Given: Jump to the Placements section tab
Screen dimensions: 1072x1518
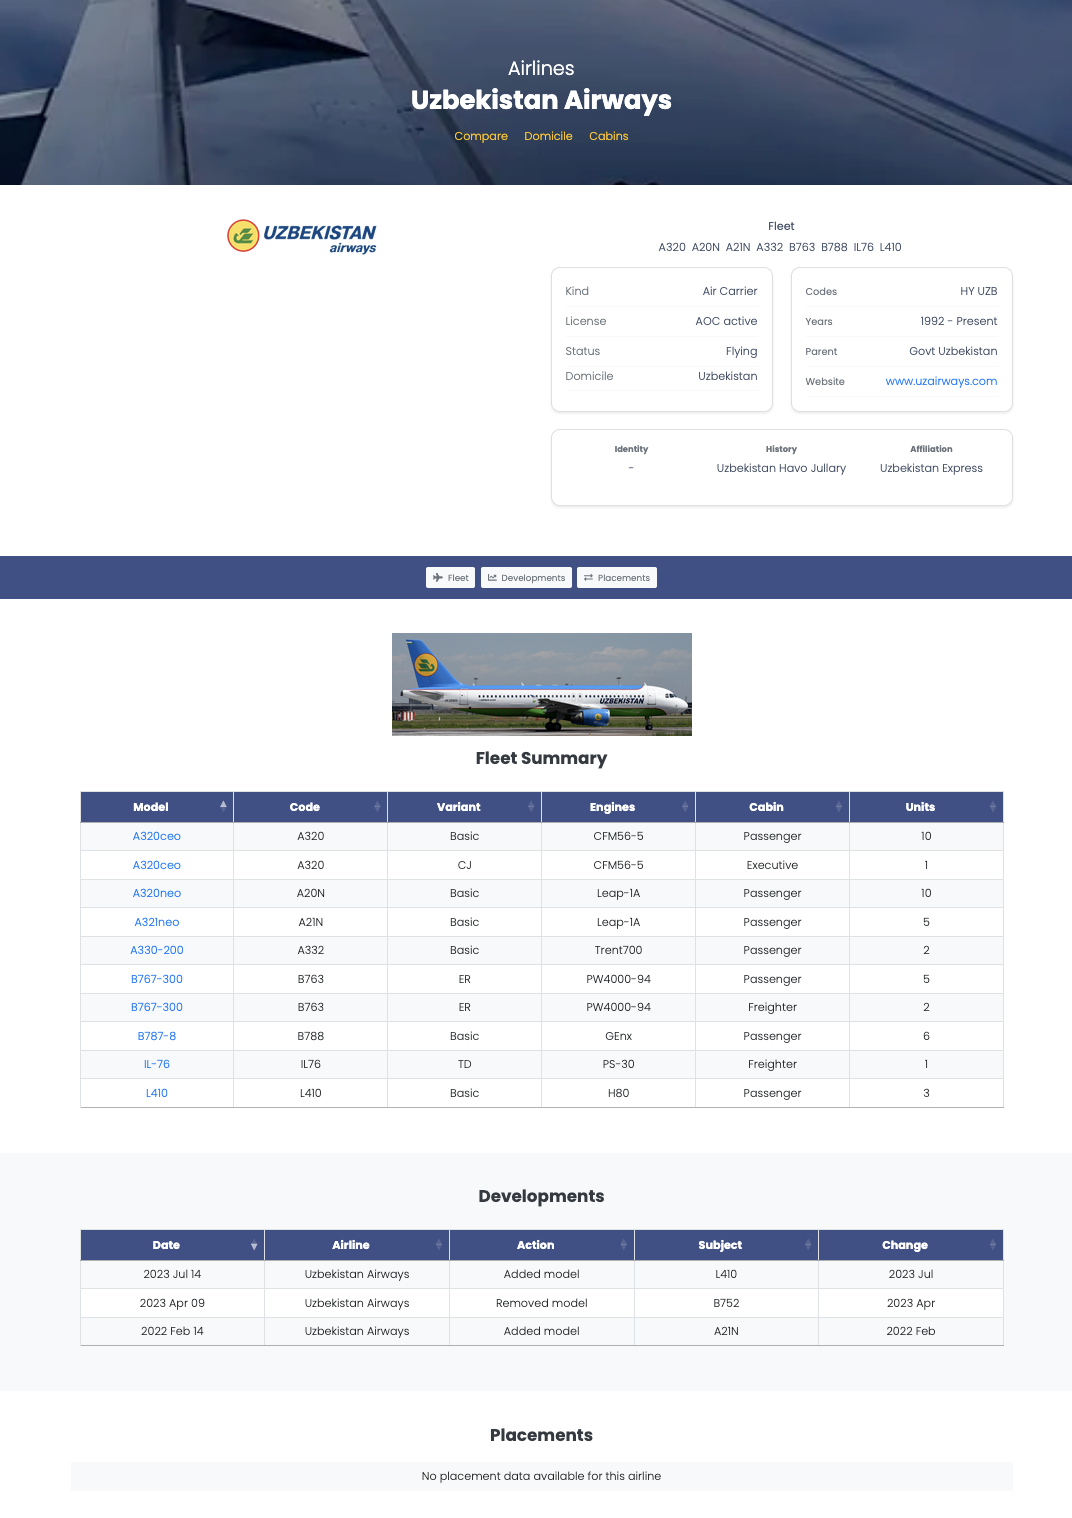Looking at the screenshot, I should [617, 578].
